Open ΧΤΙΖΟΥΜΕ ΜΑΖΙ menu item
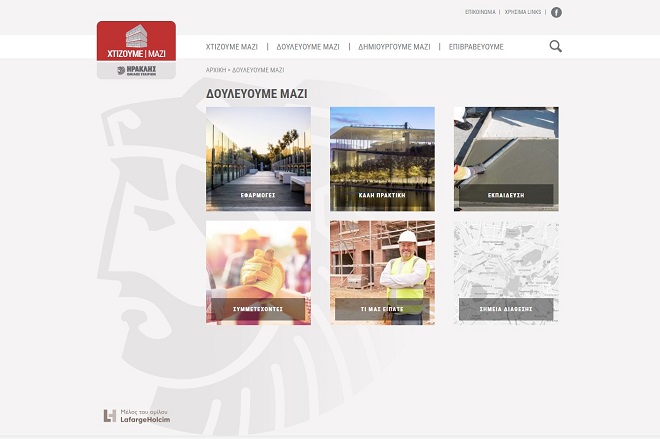 tap(232, 47)
